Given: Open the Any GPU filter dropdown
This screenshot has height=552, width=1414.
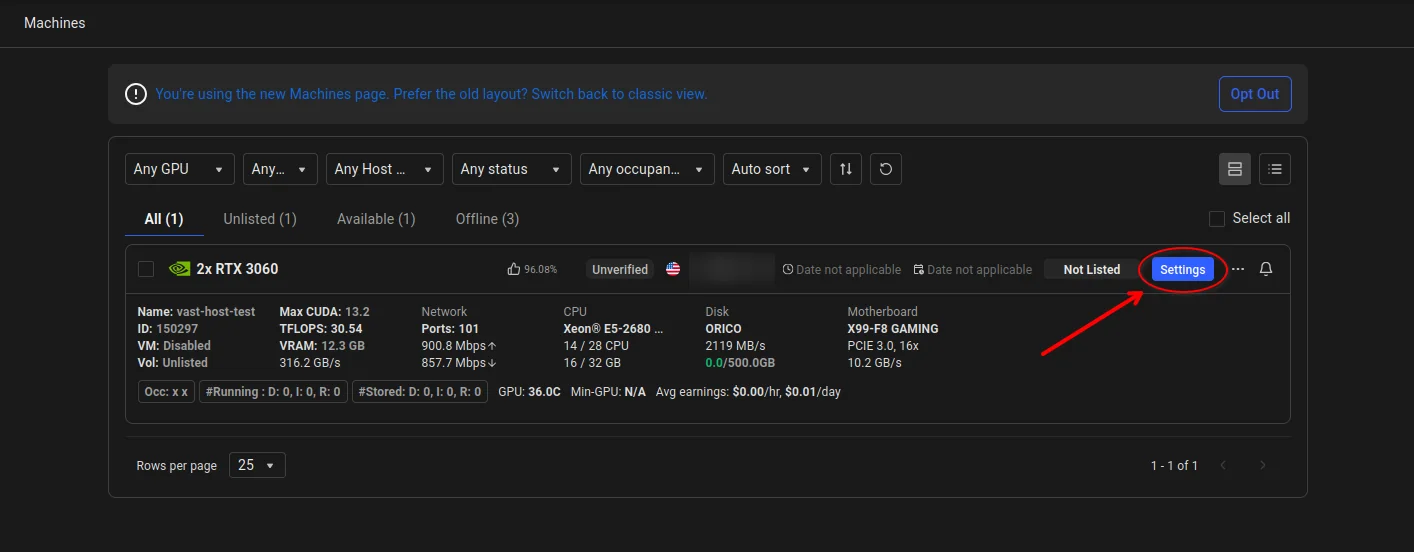Looking at the screenshot, I should pyautogui.click(x=180, y=169).
